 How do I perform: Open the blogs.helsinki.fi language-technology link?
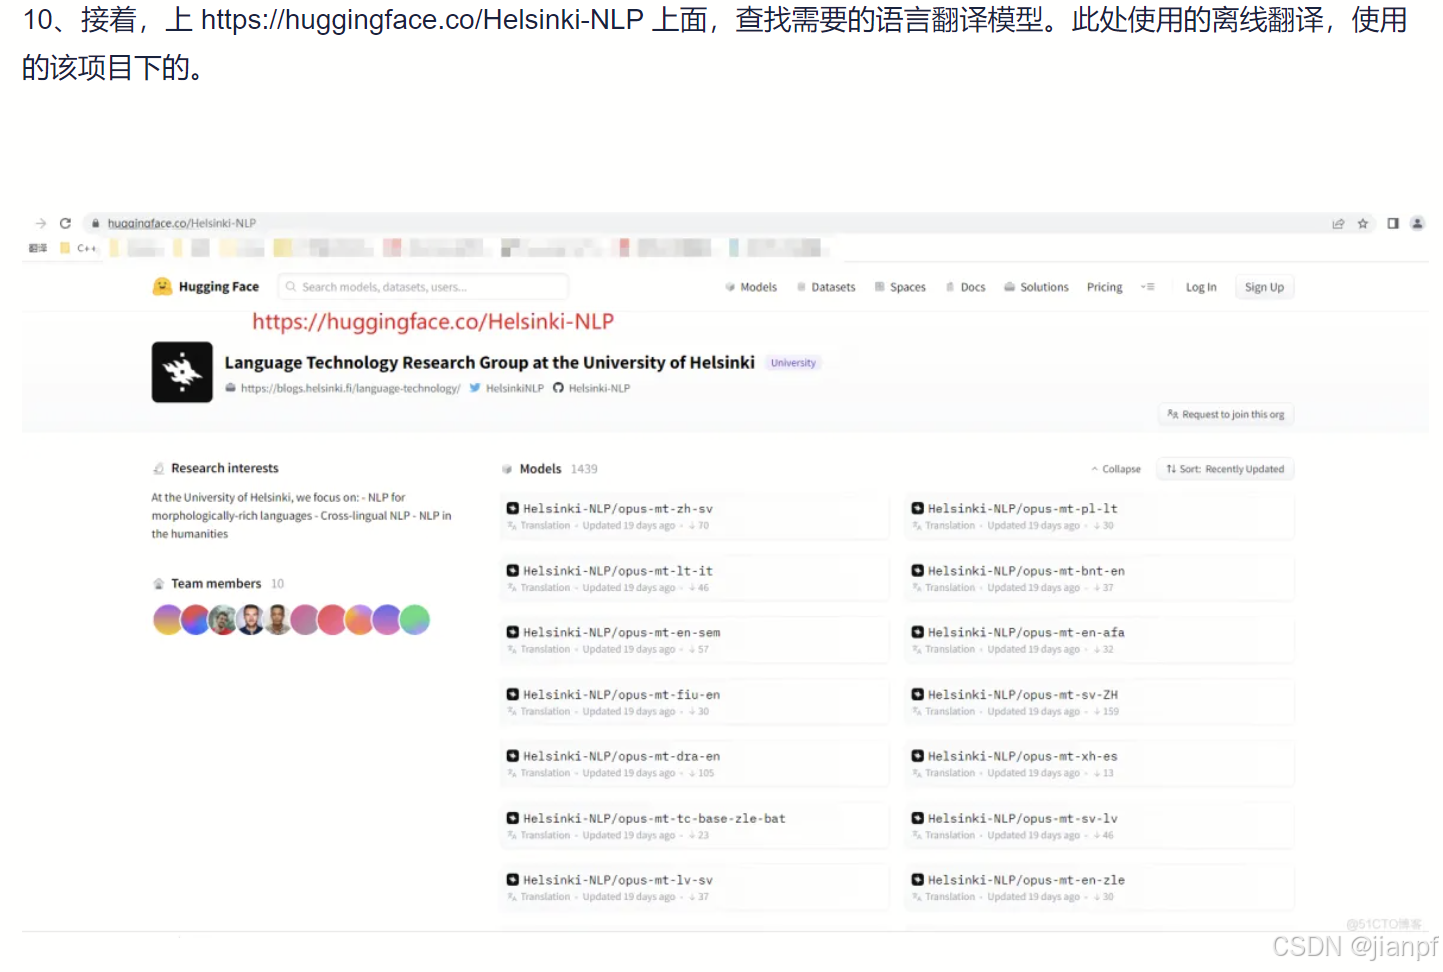coord(343,388)
